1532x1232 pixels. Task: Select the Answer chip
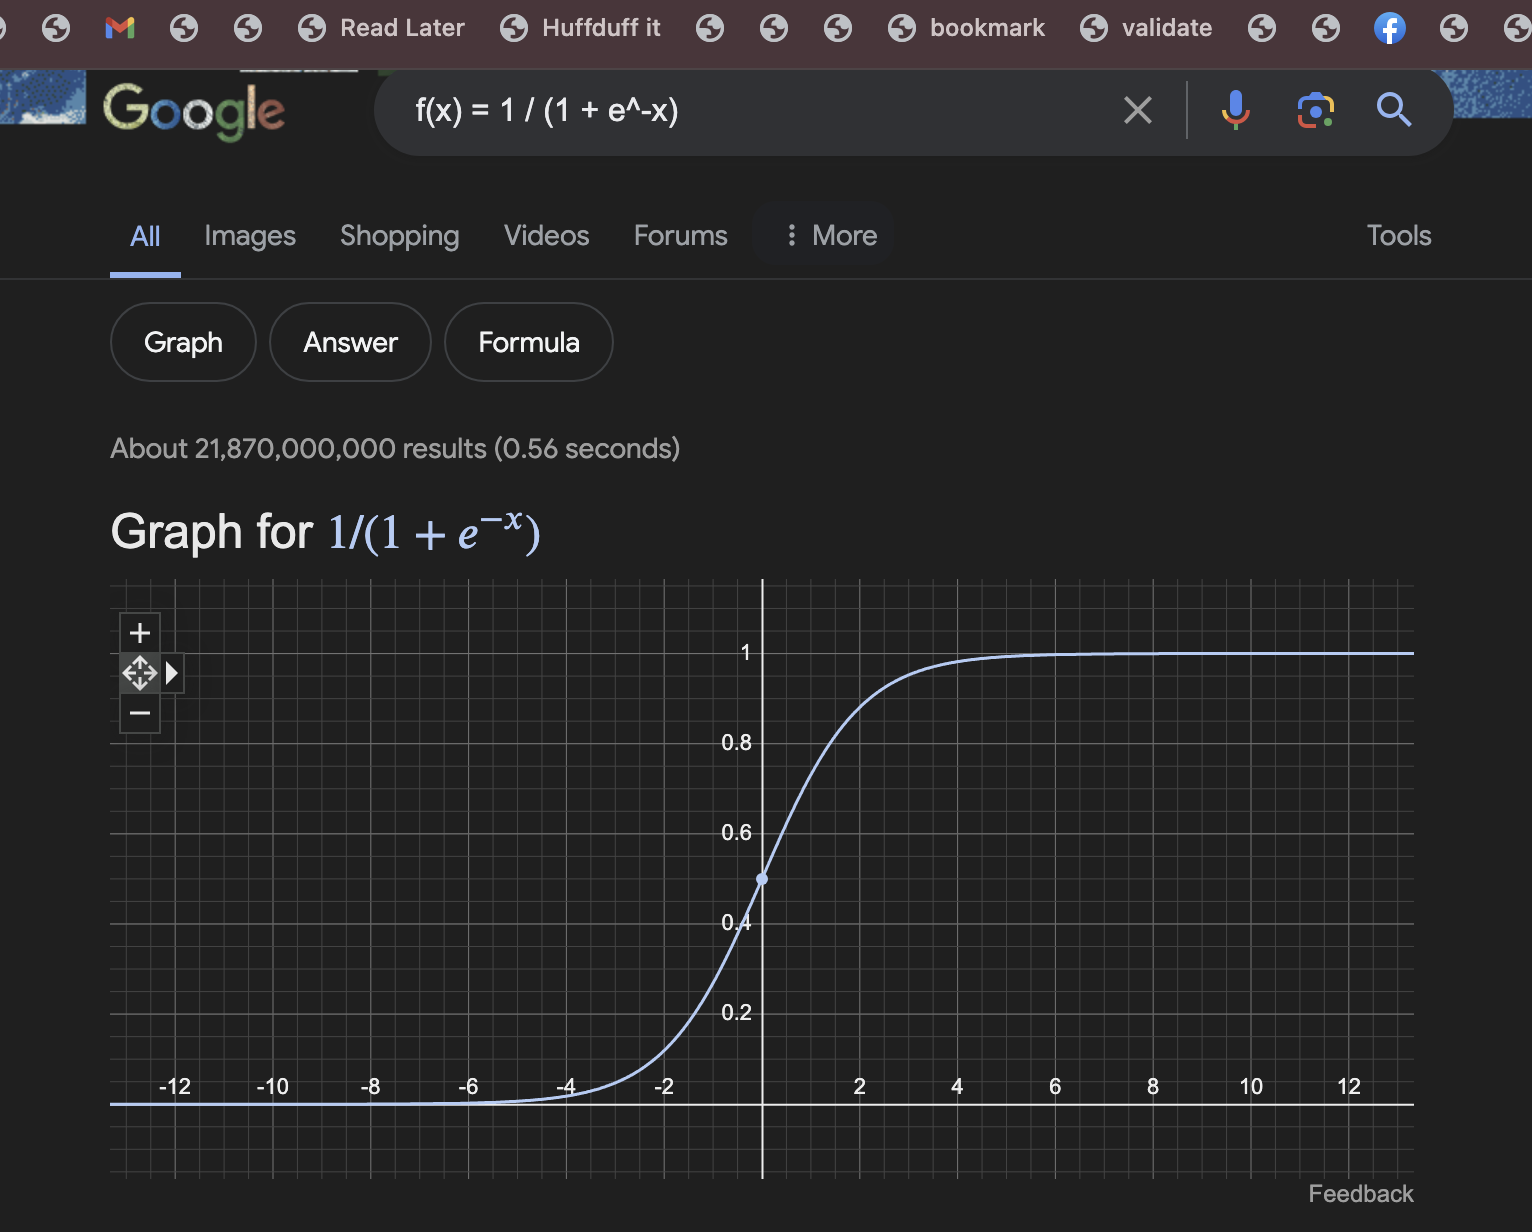coord(350,343)
